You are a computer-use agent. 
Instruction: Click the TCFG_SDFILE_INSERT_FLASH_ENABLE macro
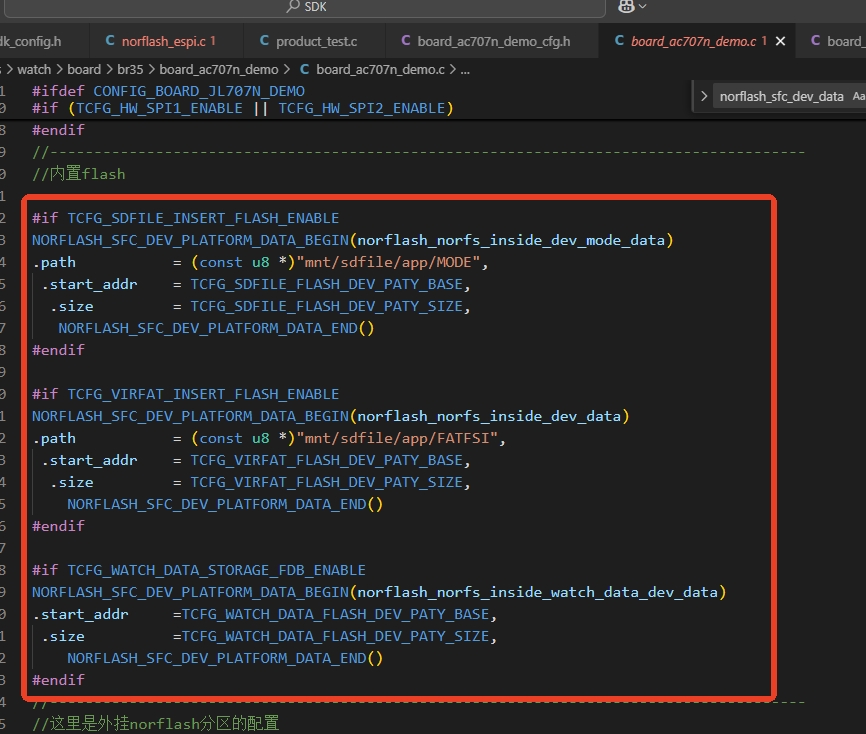point(203,218)
